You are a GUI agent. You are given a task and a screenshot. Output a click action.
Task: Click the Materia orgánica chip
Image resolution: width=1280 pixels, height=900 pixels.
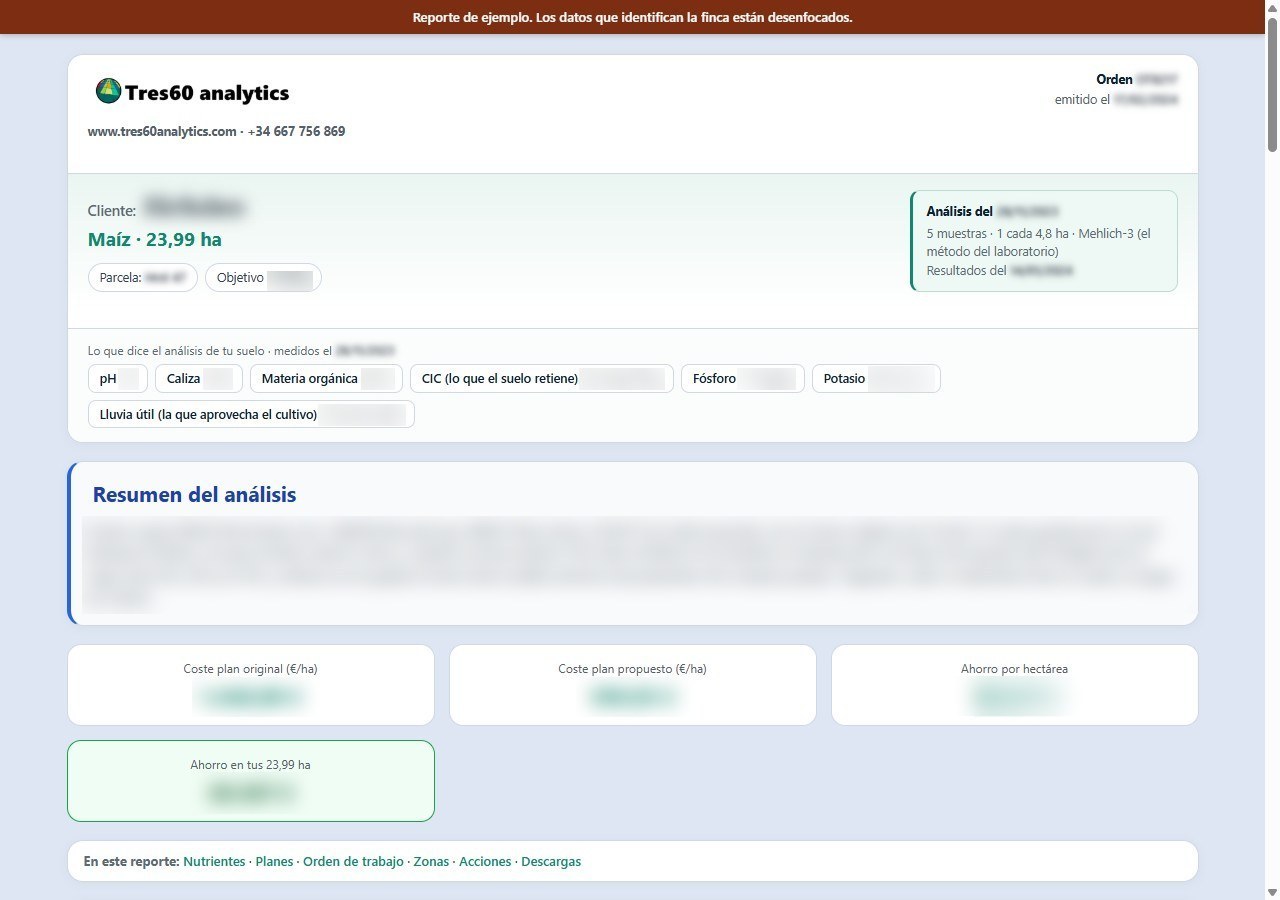click(x=326, y=379)
